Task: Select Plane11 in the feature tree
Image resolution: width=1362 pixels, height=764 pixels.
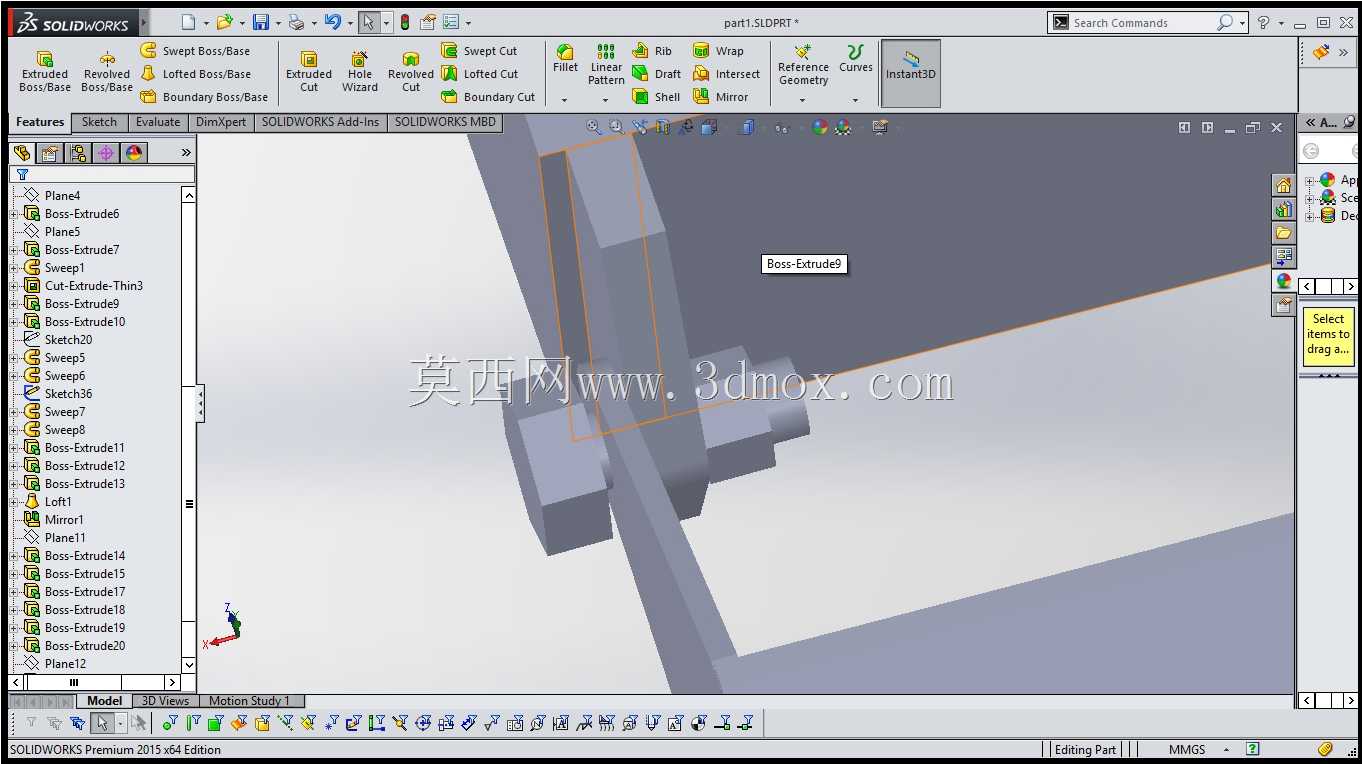Action: [x=65, y=538]
